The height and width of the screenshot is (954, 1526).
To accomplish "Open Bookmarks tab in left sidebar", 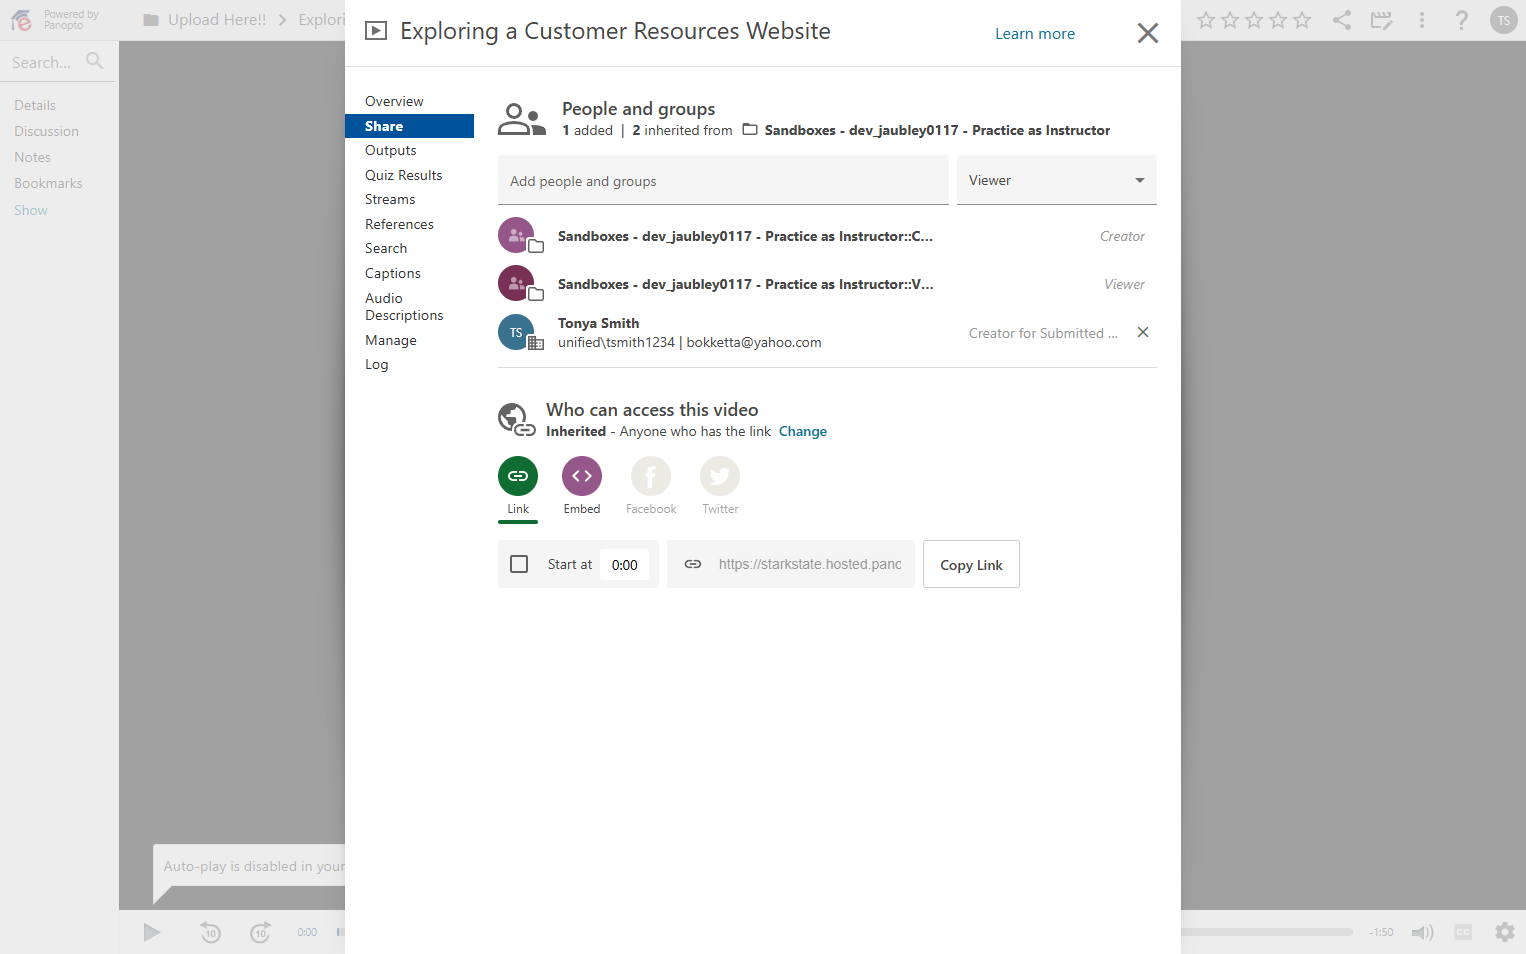I will coord(48,183).
